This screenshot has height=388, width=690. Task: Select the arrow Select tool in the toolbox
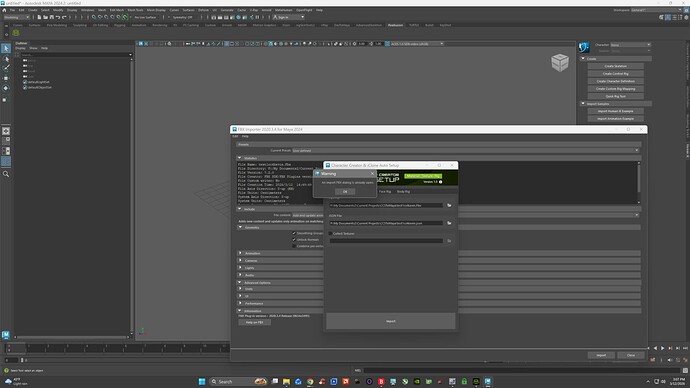[x=6, y=48]
